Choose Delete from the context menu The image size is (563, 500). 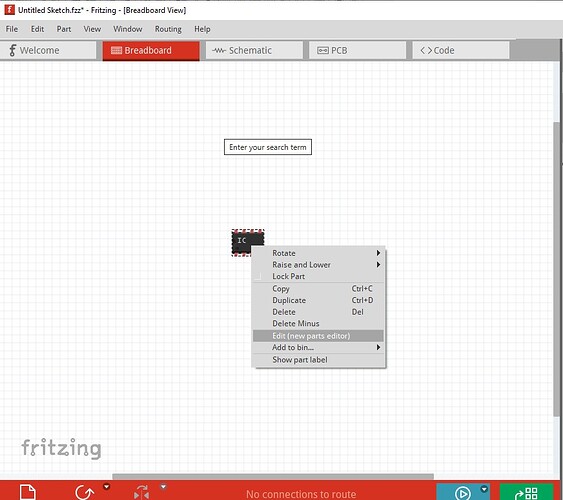click(x=318, y=312)
